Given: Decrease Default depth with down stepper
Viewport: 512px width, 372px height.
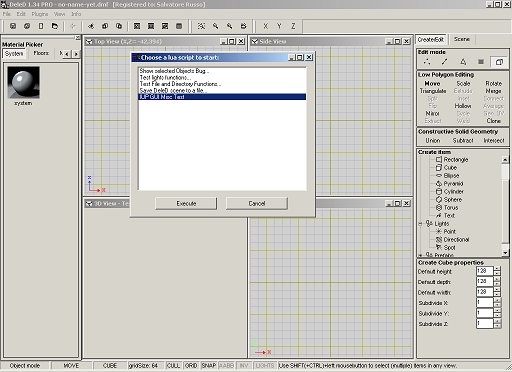Looking at the screenshot, I should (497, 284).
